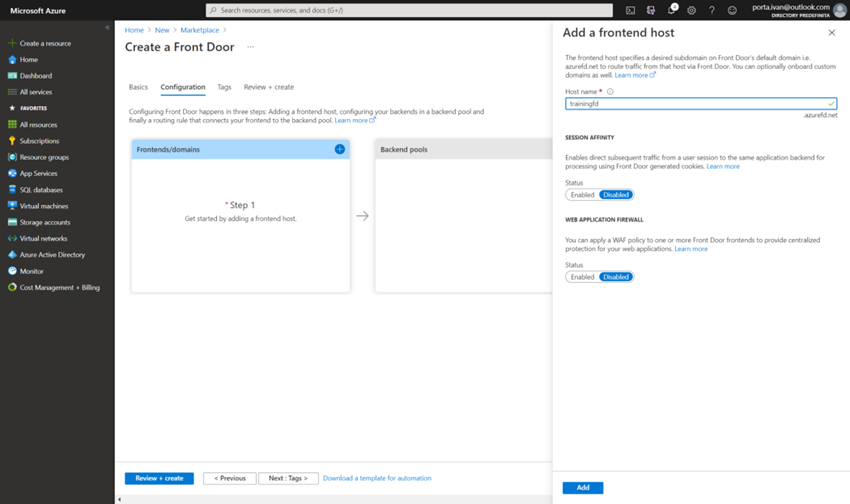Click the Storage accounts icon
Image resolution: width=850 pixels, height=504 pixels.
click(x=12, y=222)
